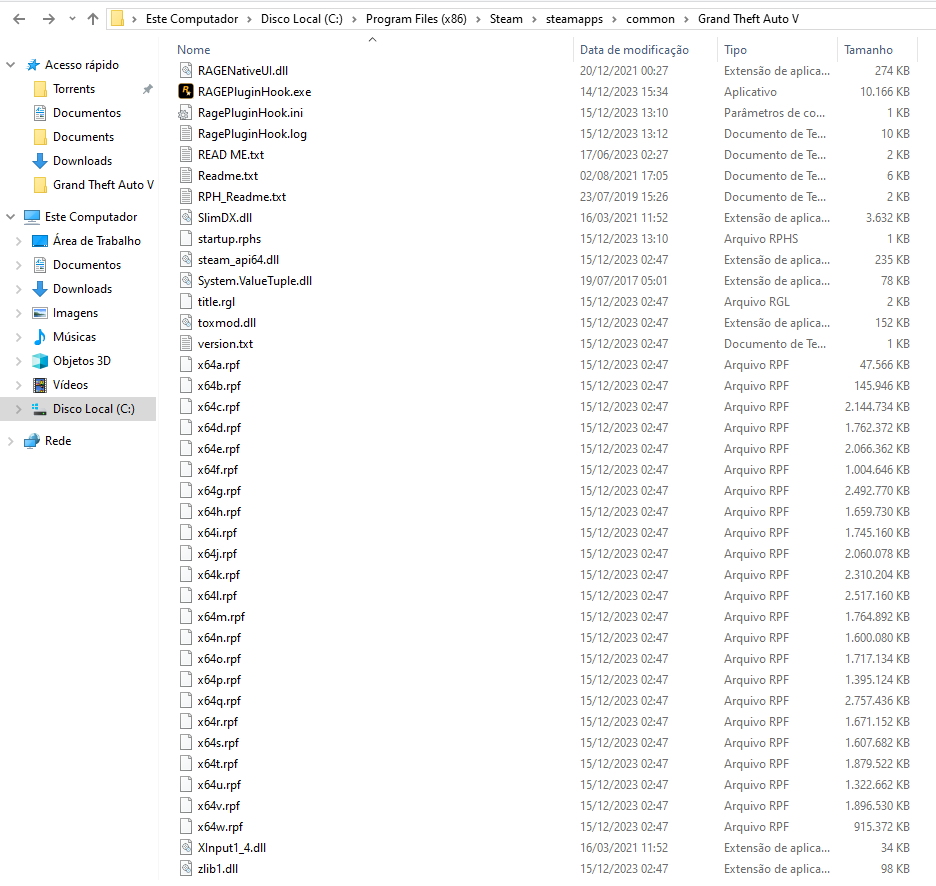Click the Back navigation arrow
The image size is (936, 886).
19,19
